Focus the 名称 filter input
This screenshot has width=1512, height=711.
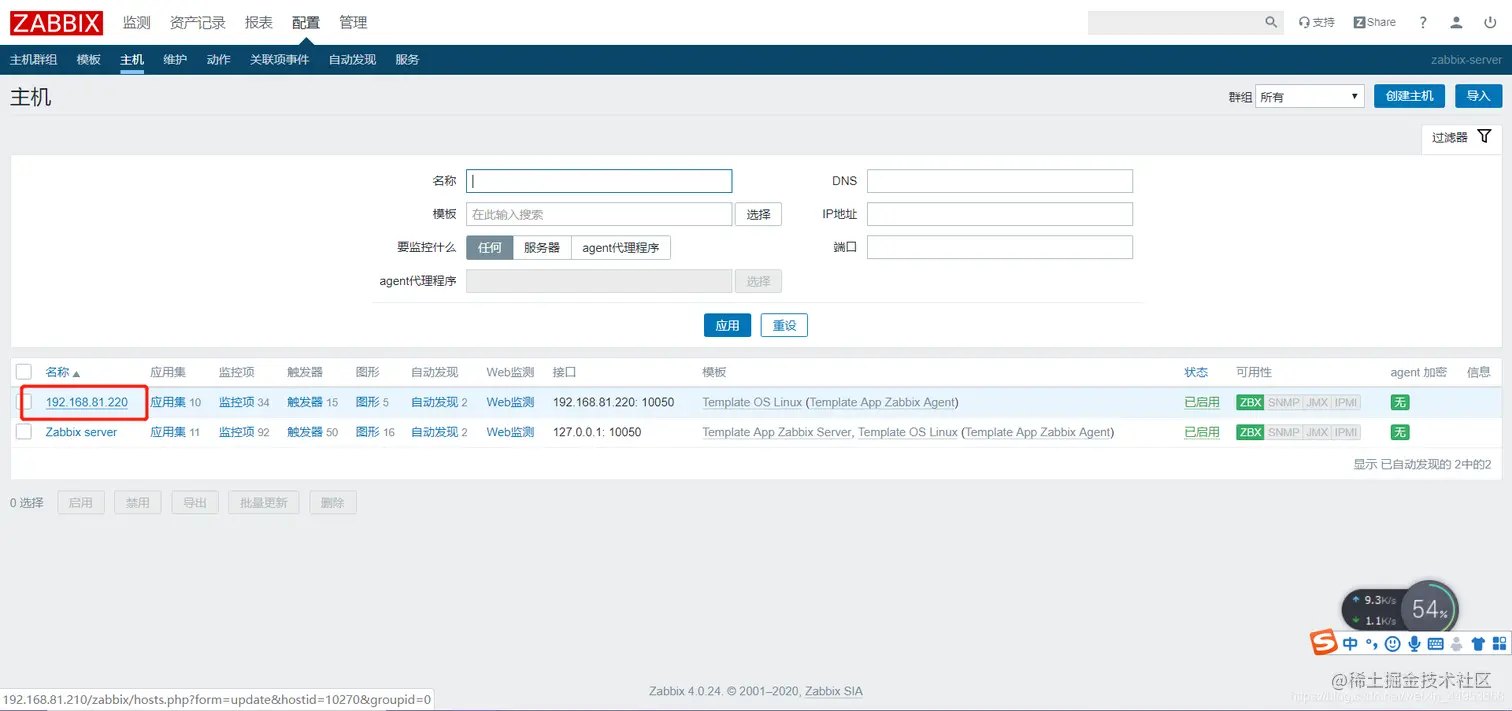click(x=599, y=181)
